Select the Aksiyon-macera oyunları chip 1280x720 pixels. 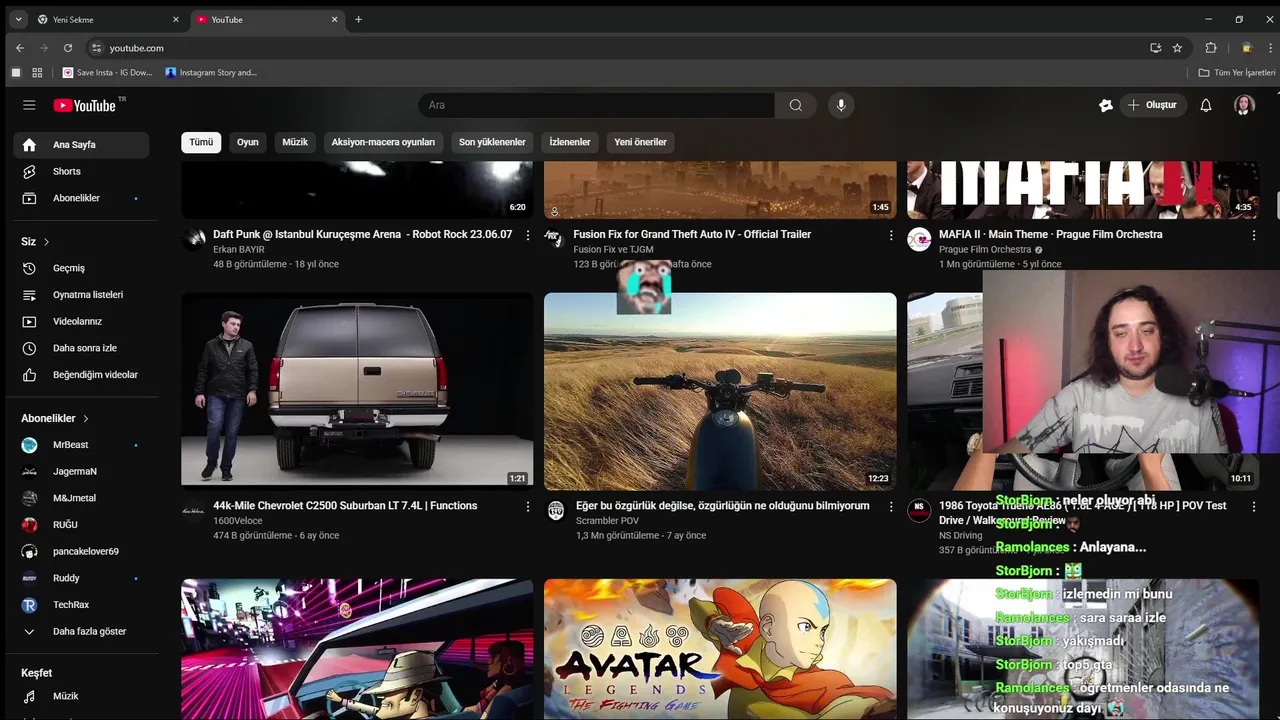[x=383, y=142]
